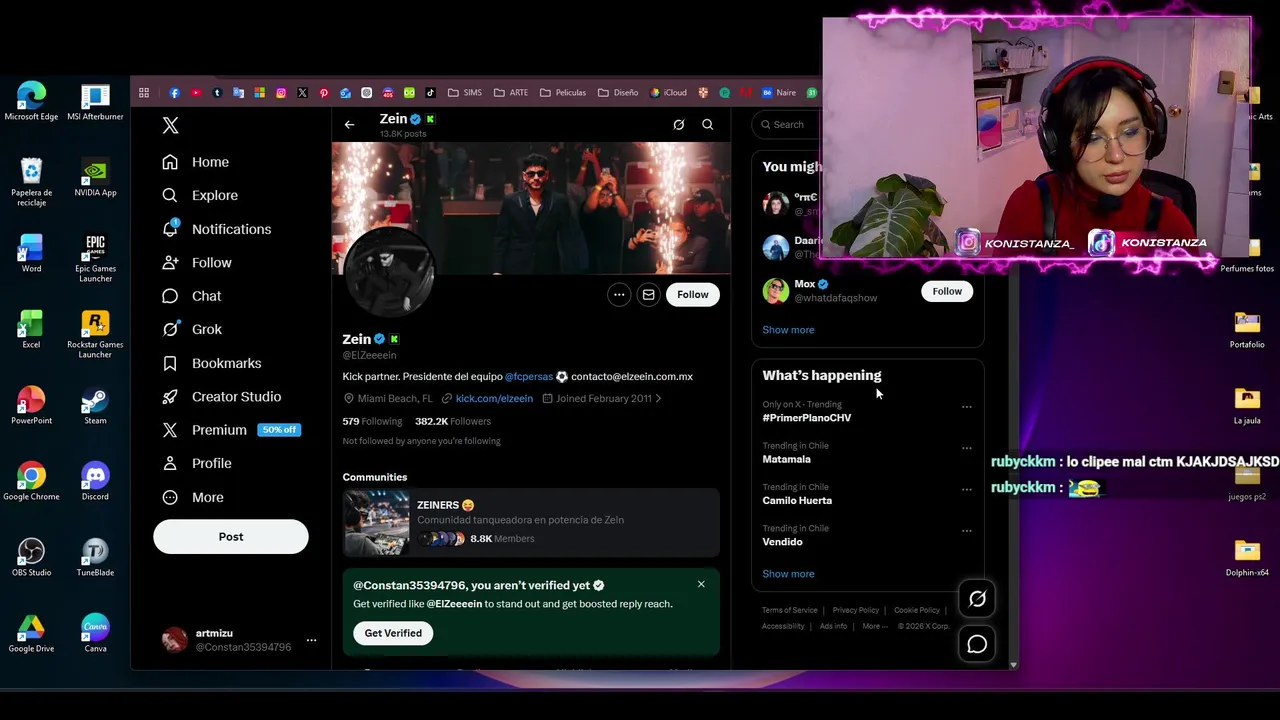Open the Peliculas bookmarks folder

pos(563,93)
